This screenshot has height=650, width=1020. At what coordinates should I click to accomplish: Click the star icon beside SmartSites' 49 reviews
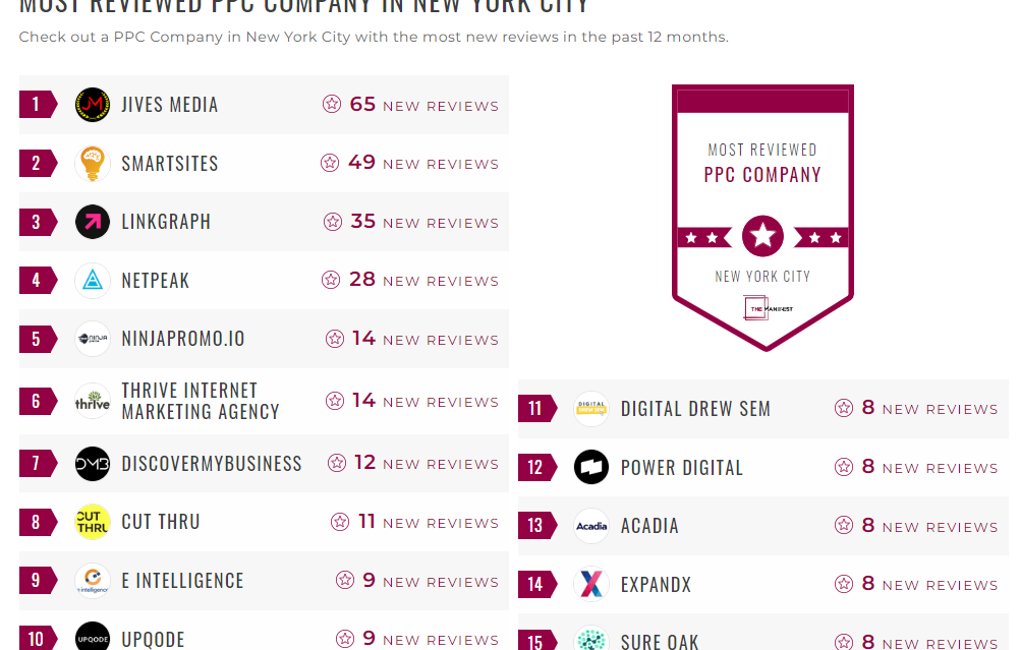(x=330, y=163)
